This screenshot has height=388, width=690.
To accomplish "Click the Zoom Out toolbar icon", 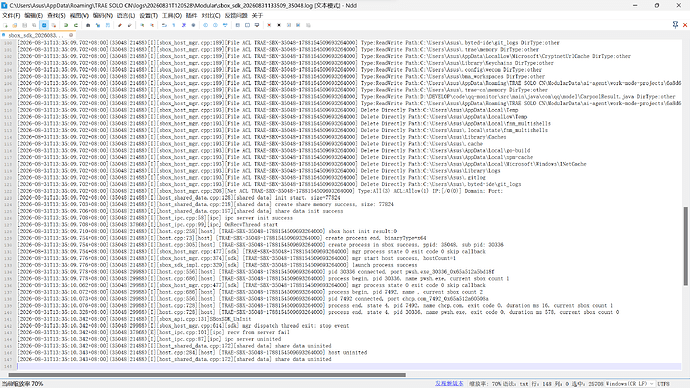I will [152, 25].
